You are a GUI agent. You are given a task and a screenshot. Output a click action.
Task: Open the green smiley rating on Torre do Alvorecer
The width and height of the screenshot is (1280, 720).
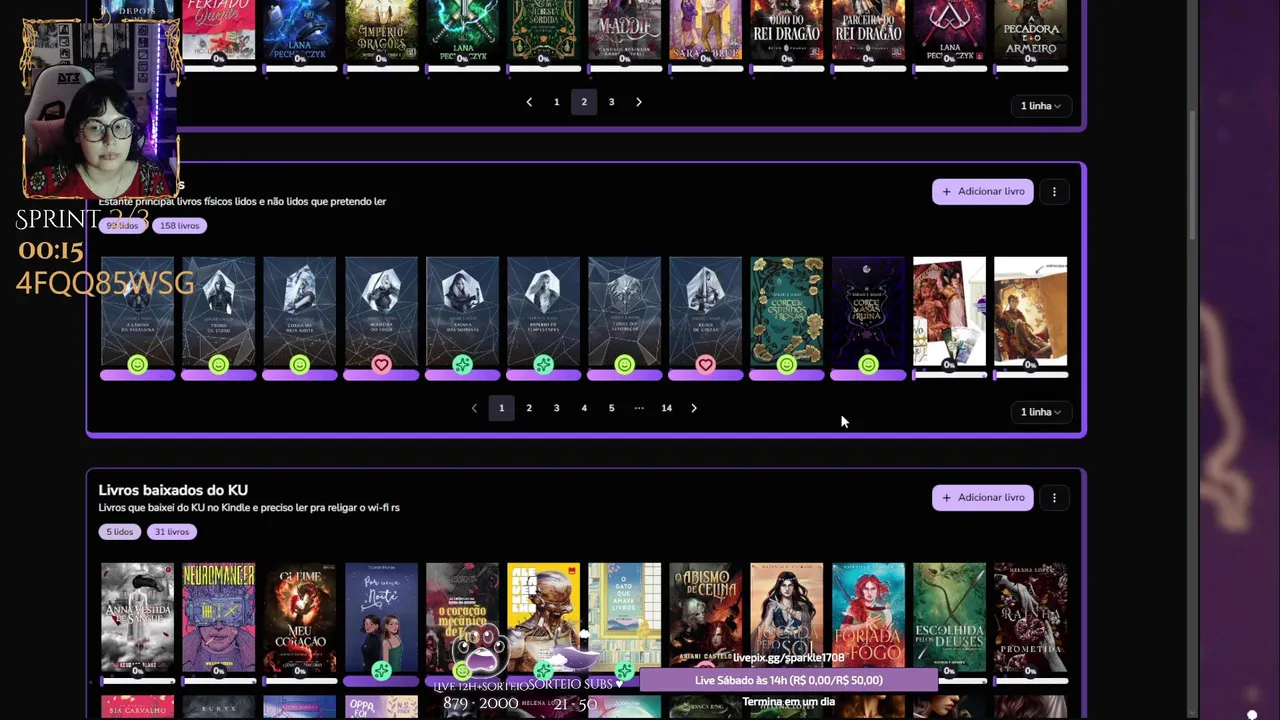(x=624, y=365)
